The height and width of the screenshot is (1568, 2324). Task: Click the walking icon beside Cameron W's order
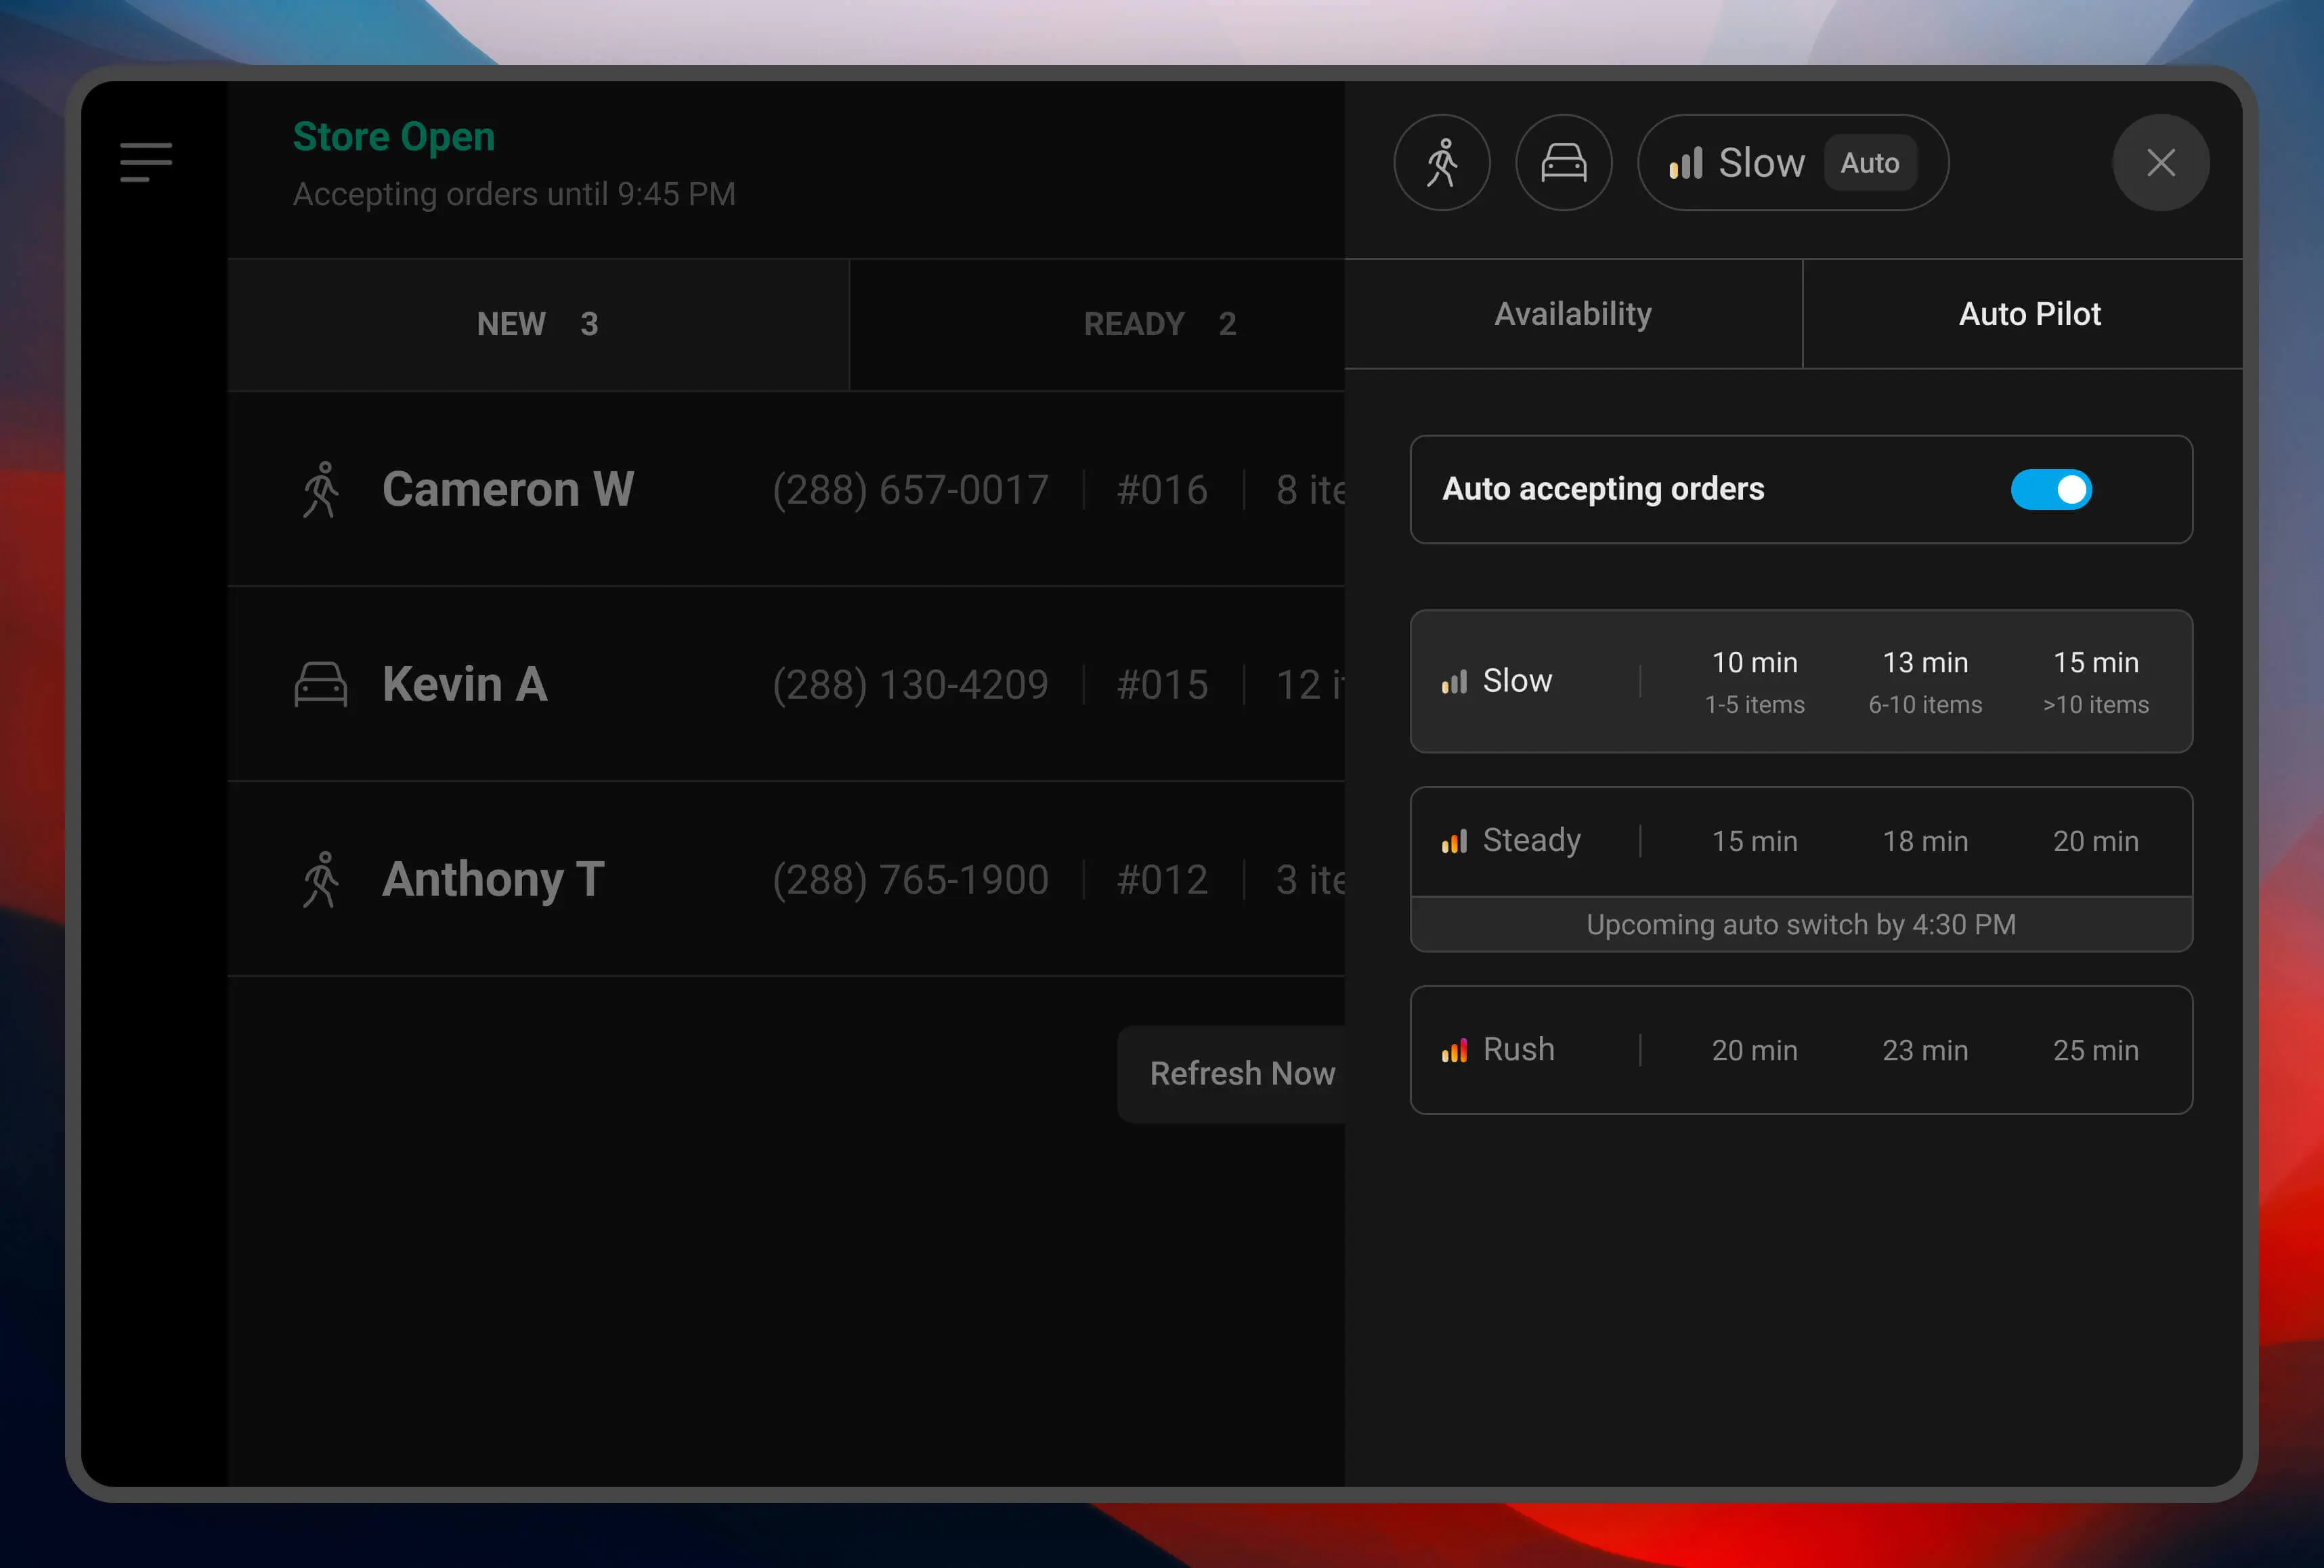click(x=322, y=489)
